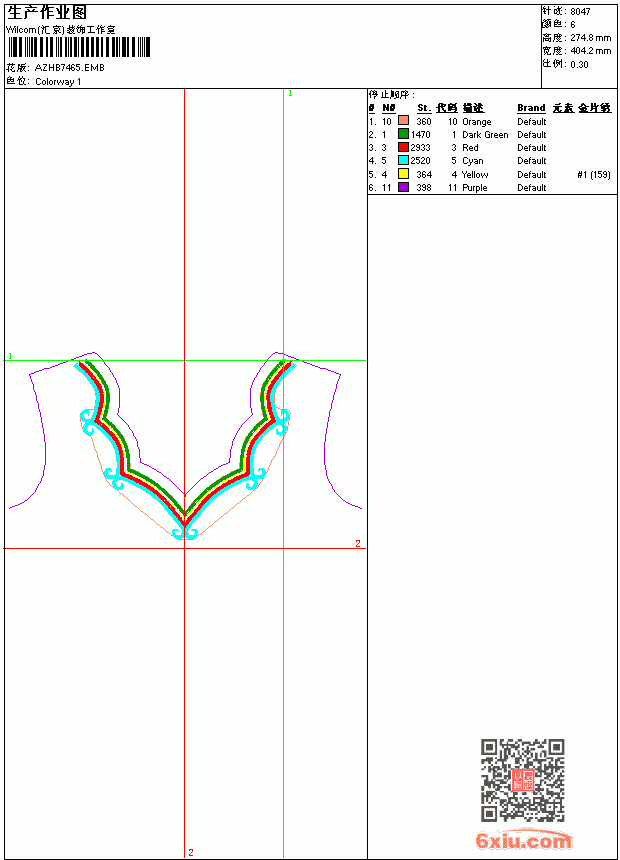This screenshot has width=620, height=860.
Task: Click the Orange color swatch
Action: click(x=403, y=121)
